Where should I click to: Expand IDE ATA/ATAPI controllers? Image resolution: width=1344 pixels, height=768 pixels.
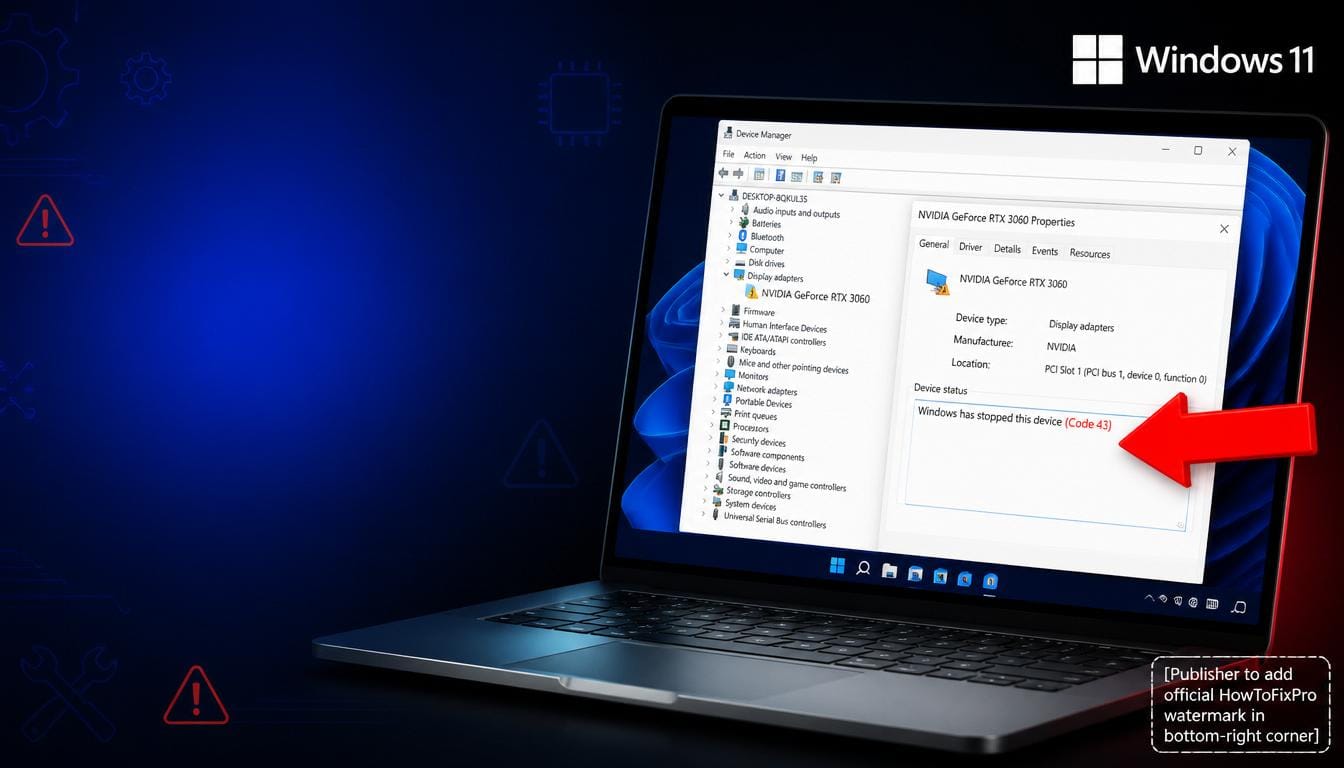point(721,337)
